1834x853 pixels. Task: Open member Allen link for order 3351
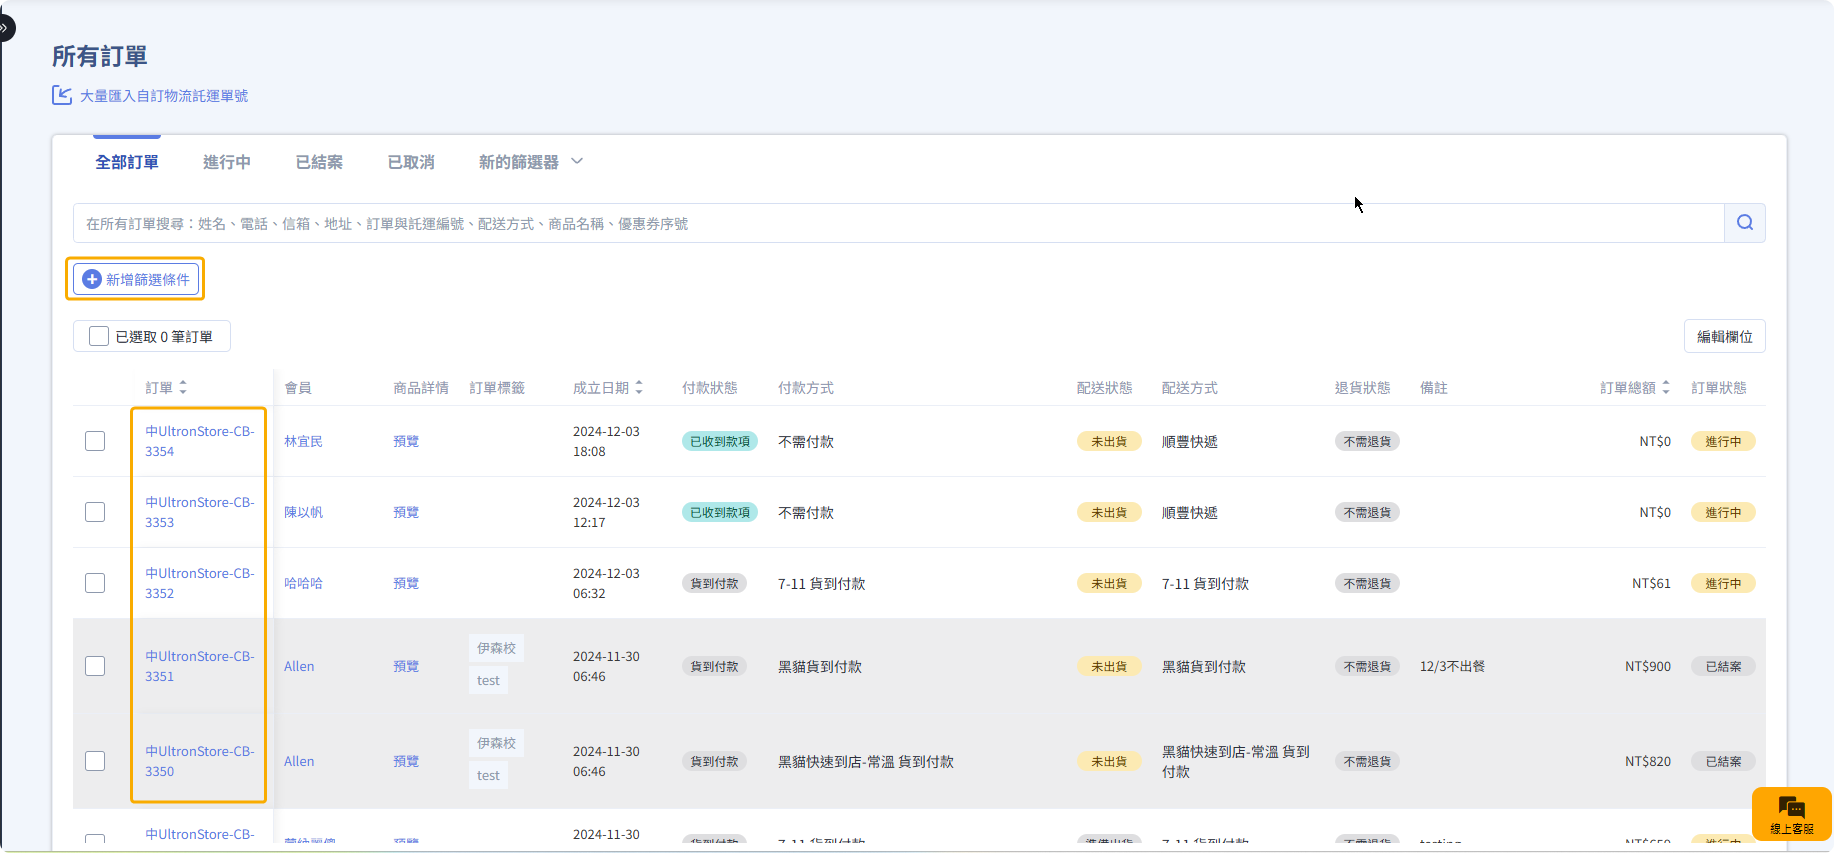[x=299, y=666]
